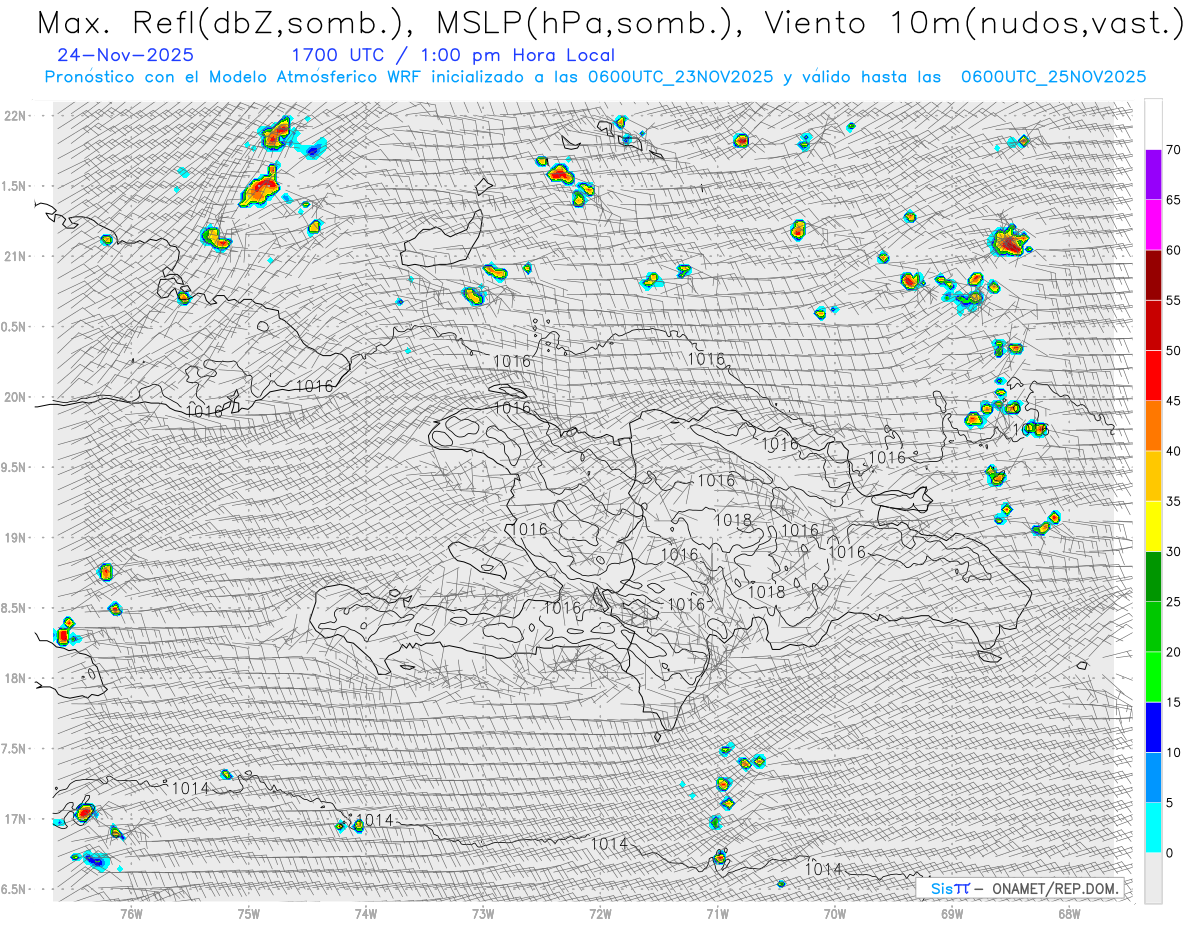Click the color bar value "35"
The height and width of the screenshot is (927, 1200).
pos(1173,501)
